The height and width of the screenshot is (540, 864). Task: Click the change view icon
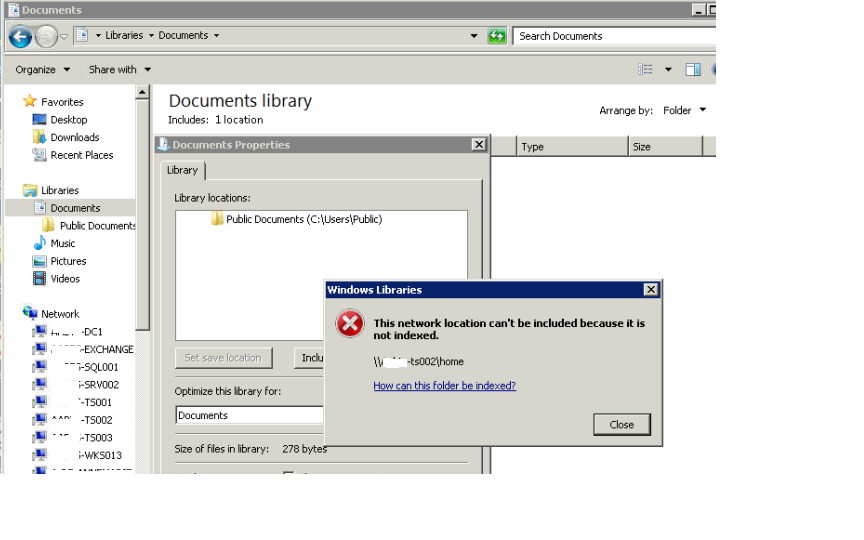point(645,69)
